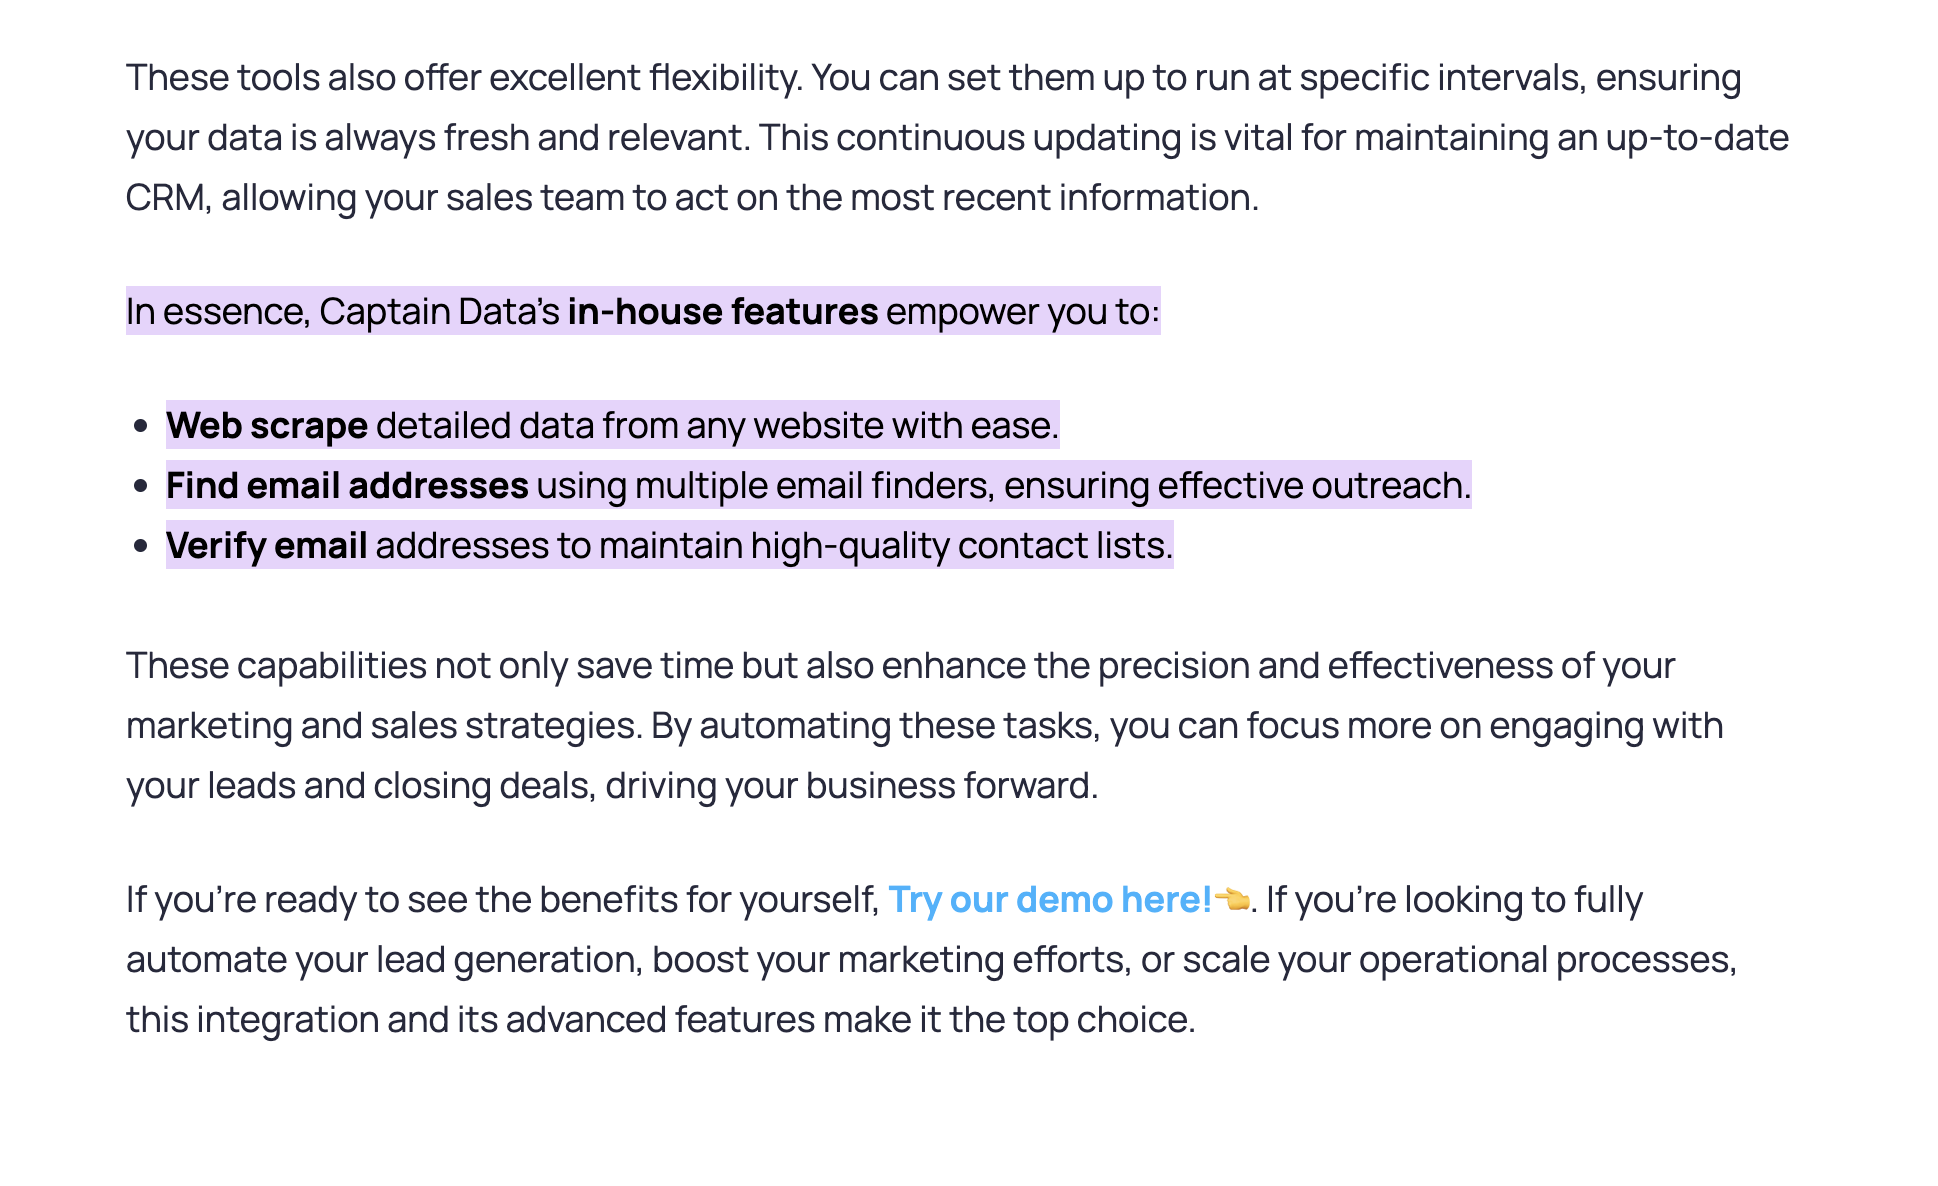
Task: Click the phrase 'make it the top choice'
Action: (1009, 1020)
